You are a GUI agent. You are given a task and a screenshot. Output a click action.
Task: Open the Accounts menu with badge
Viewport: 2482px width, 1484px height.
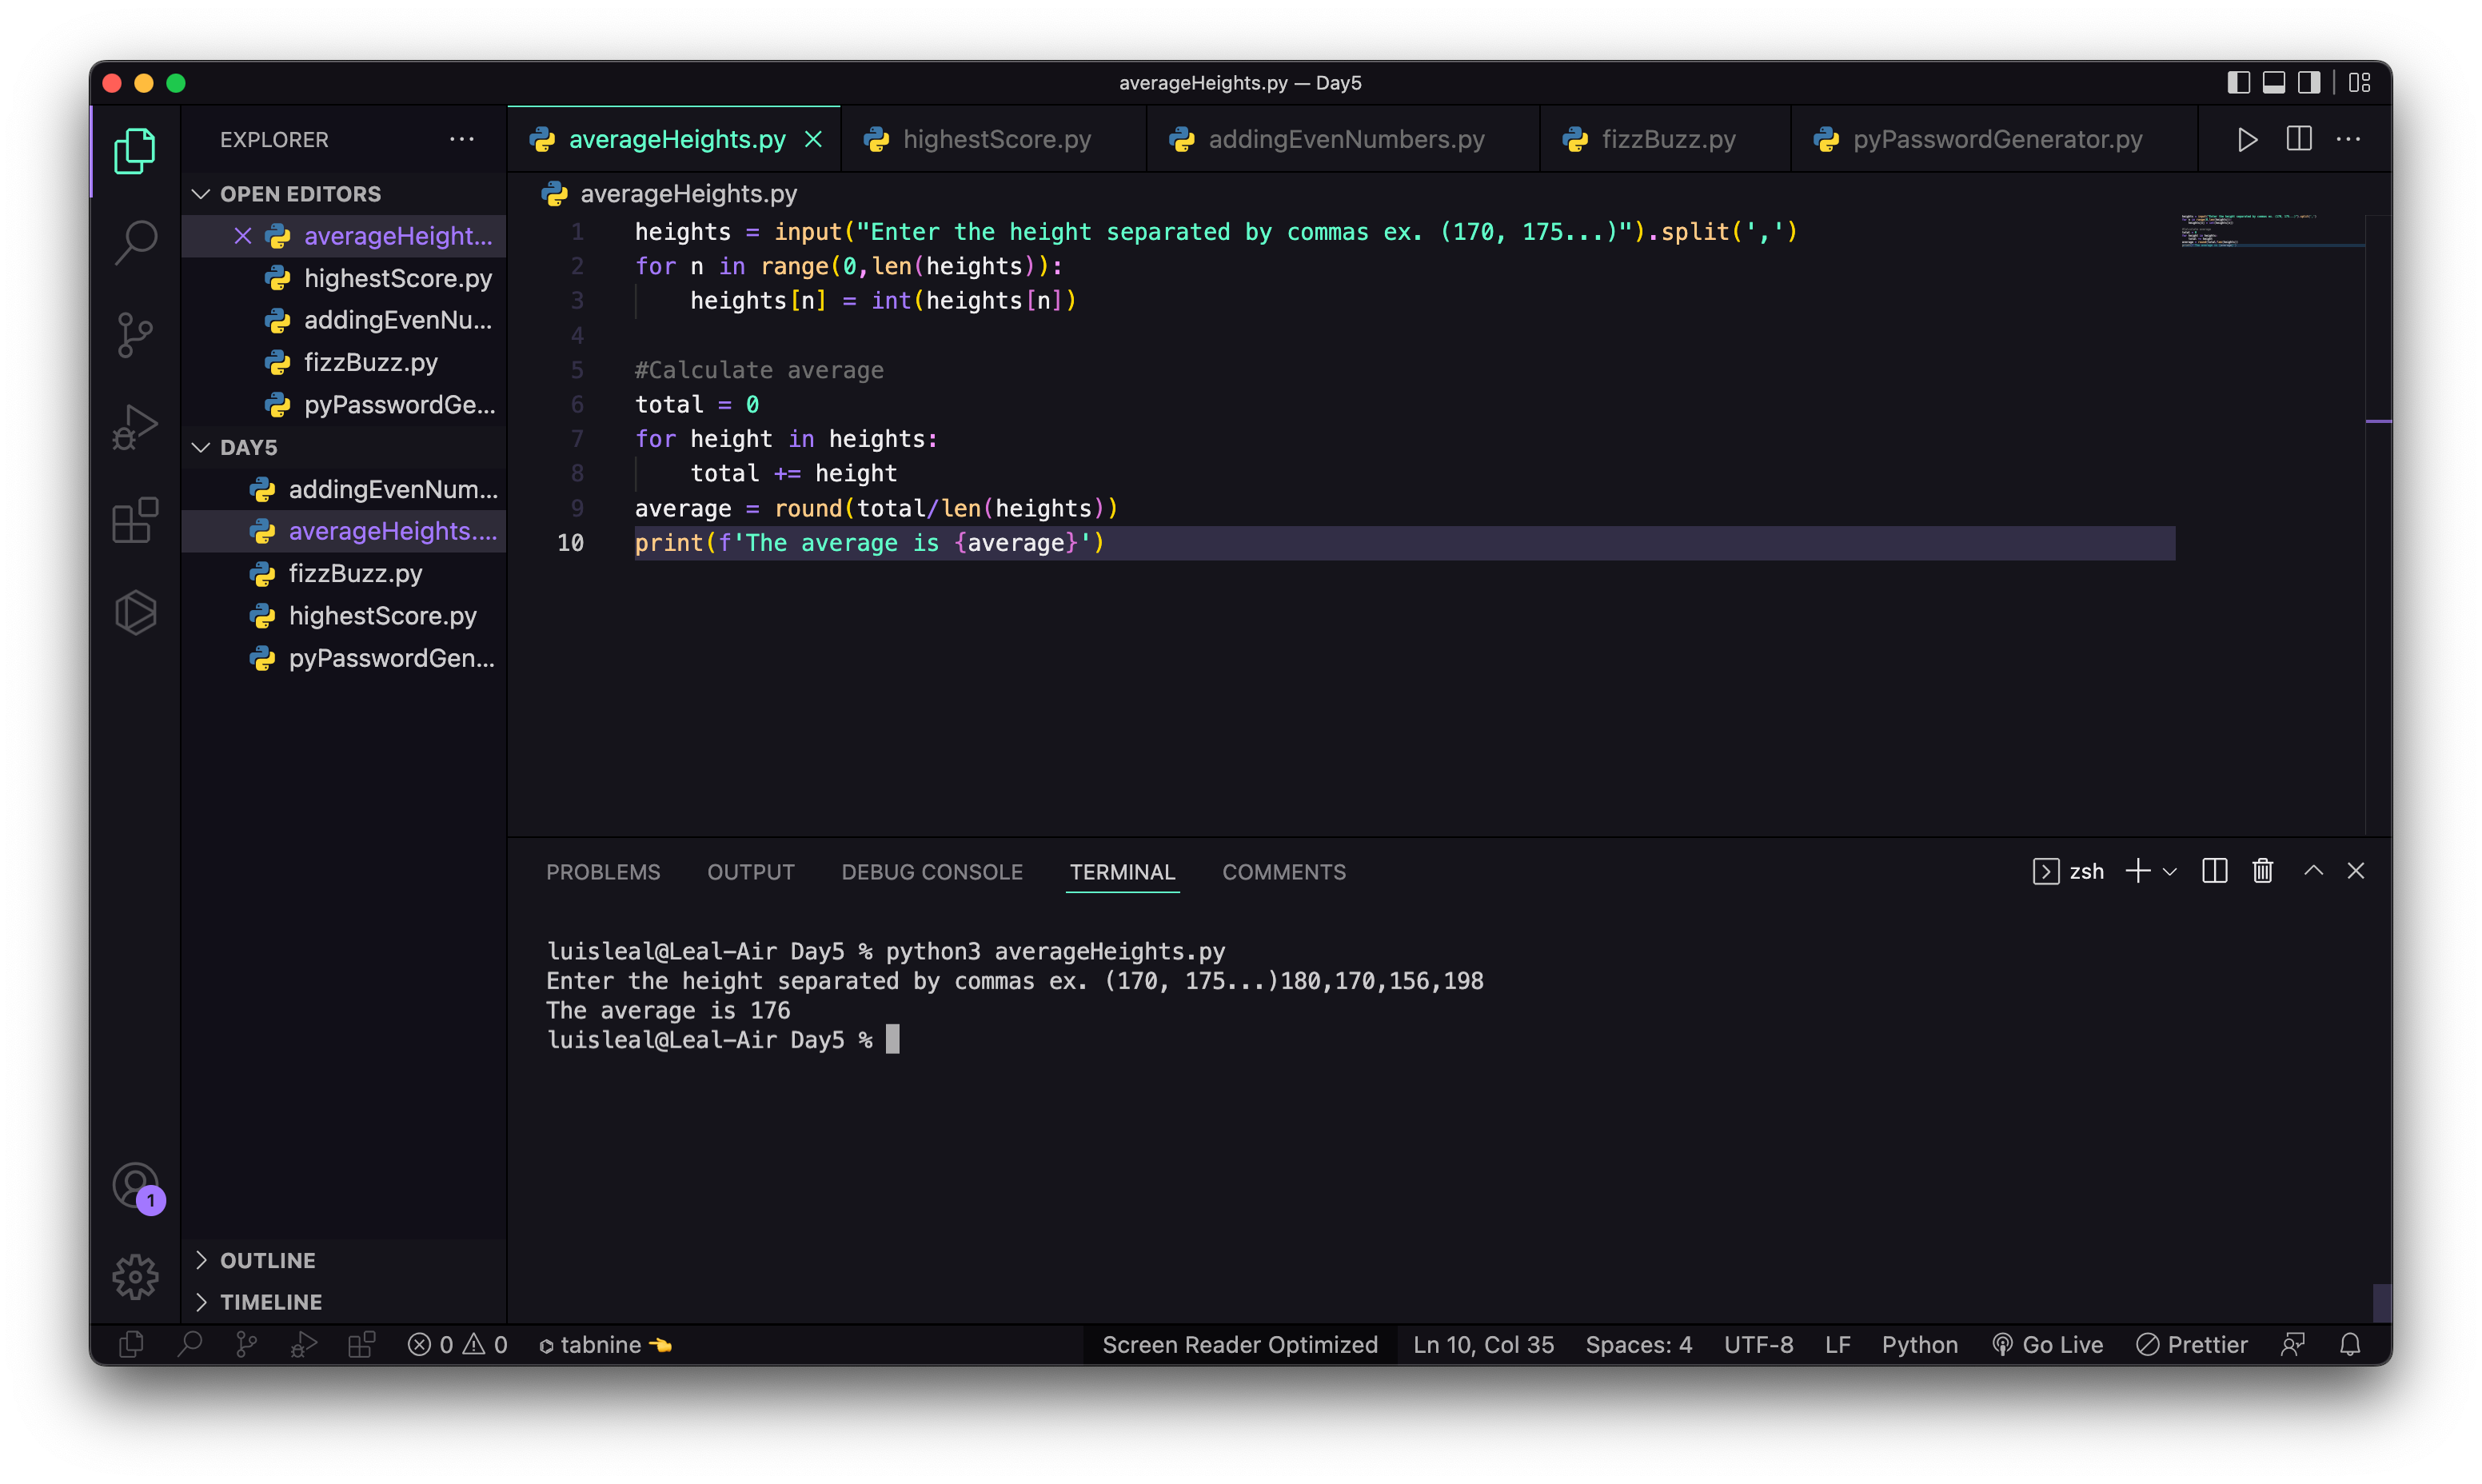click(x=137, y=1187)
